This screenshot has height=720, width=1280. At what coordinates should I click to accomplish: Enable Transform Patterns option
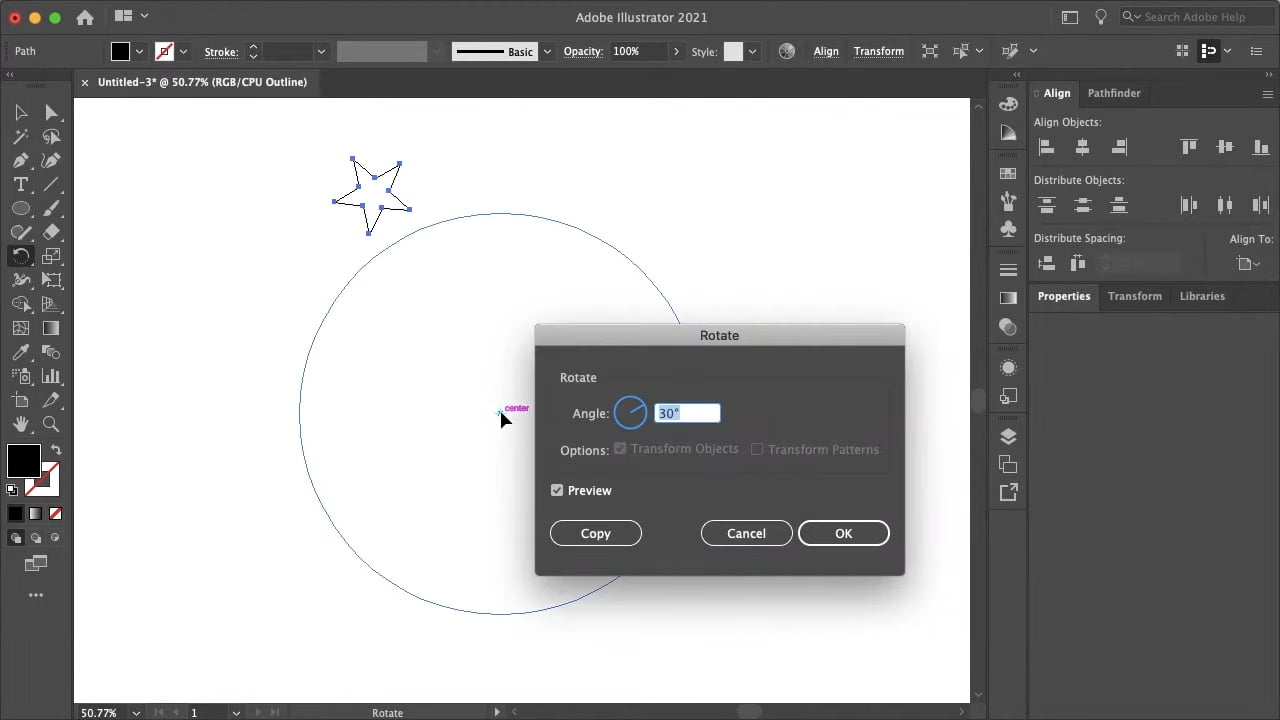pos(757,449)
